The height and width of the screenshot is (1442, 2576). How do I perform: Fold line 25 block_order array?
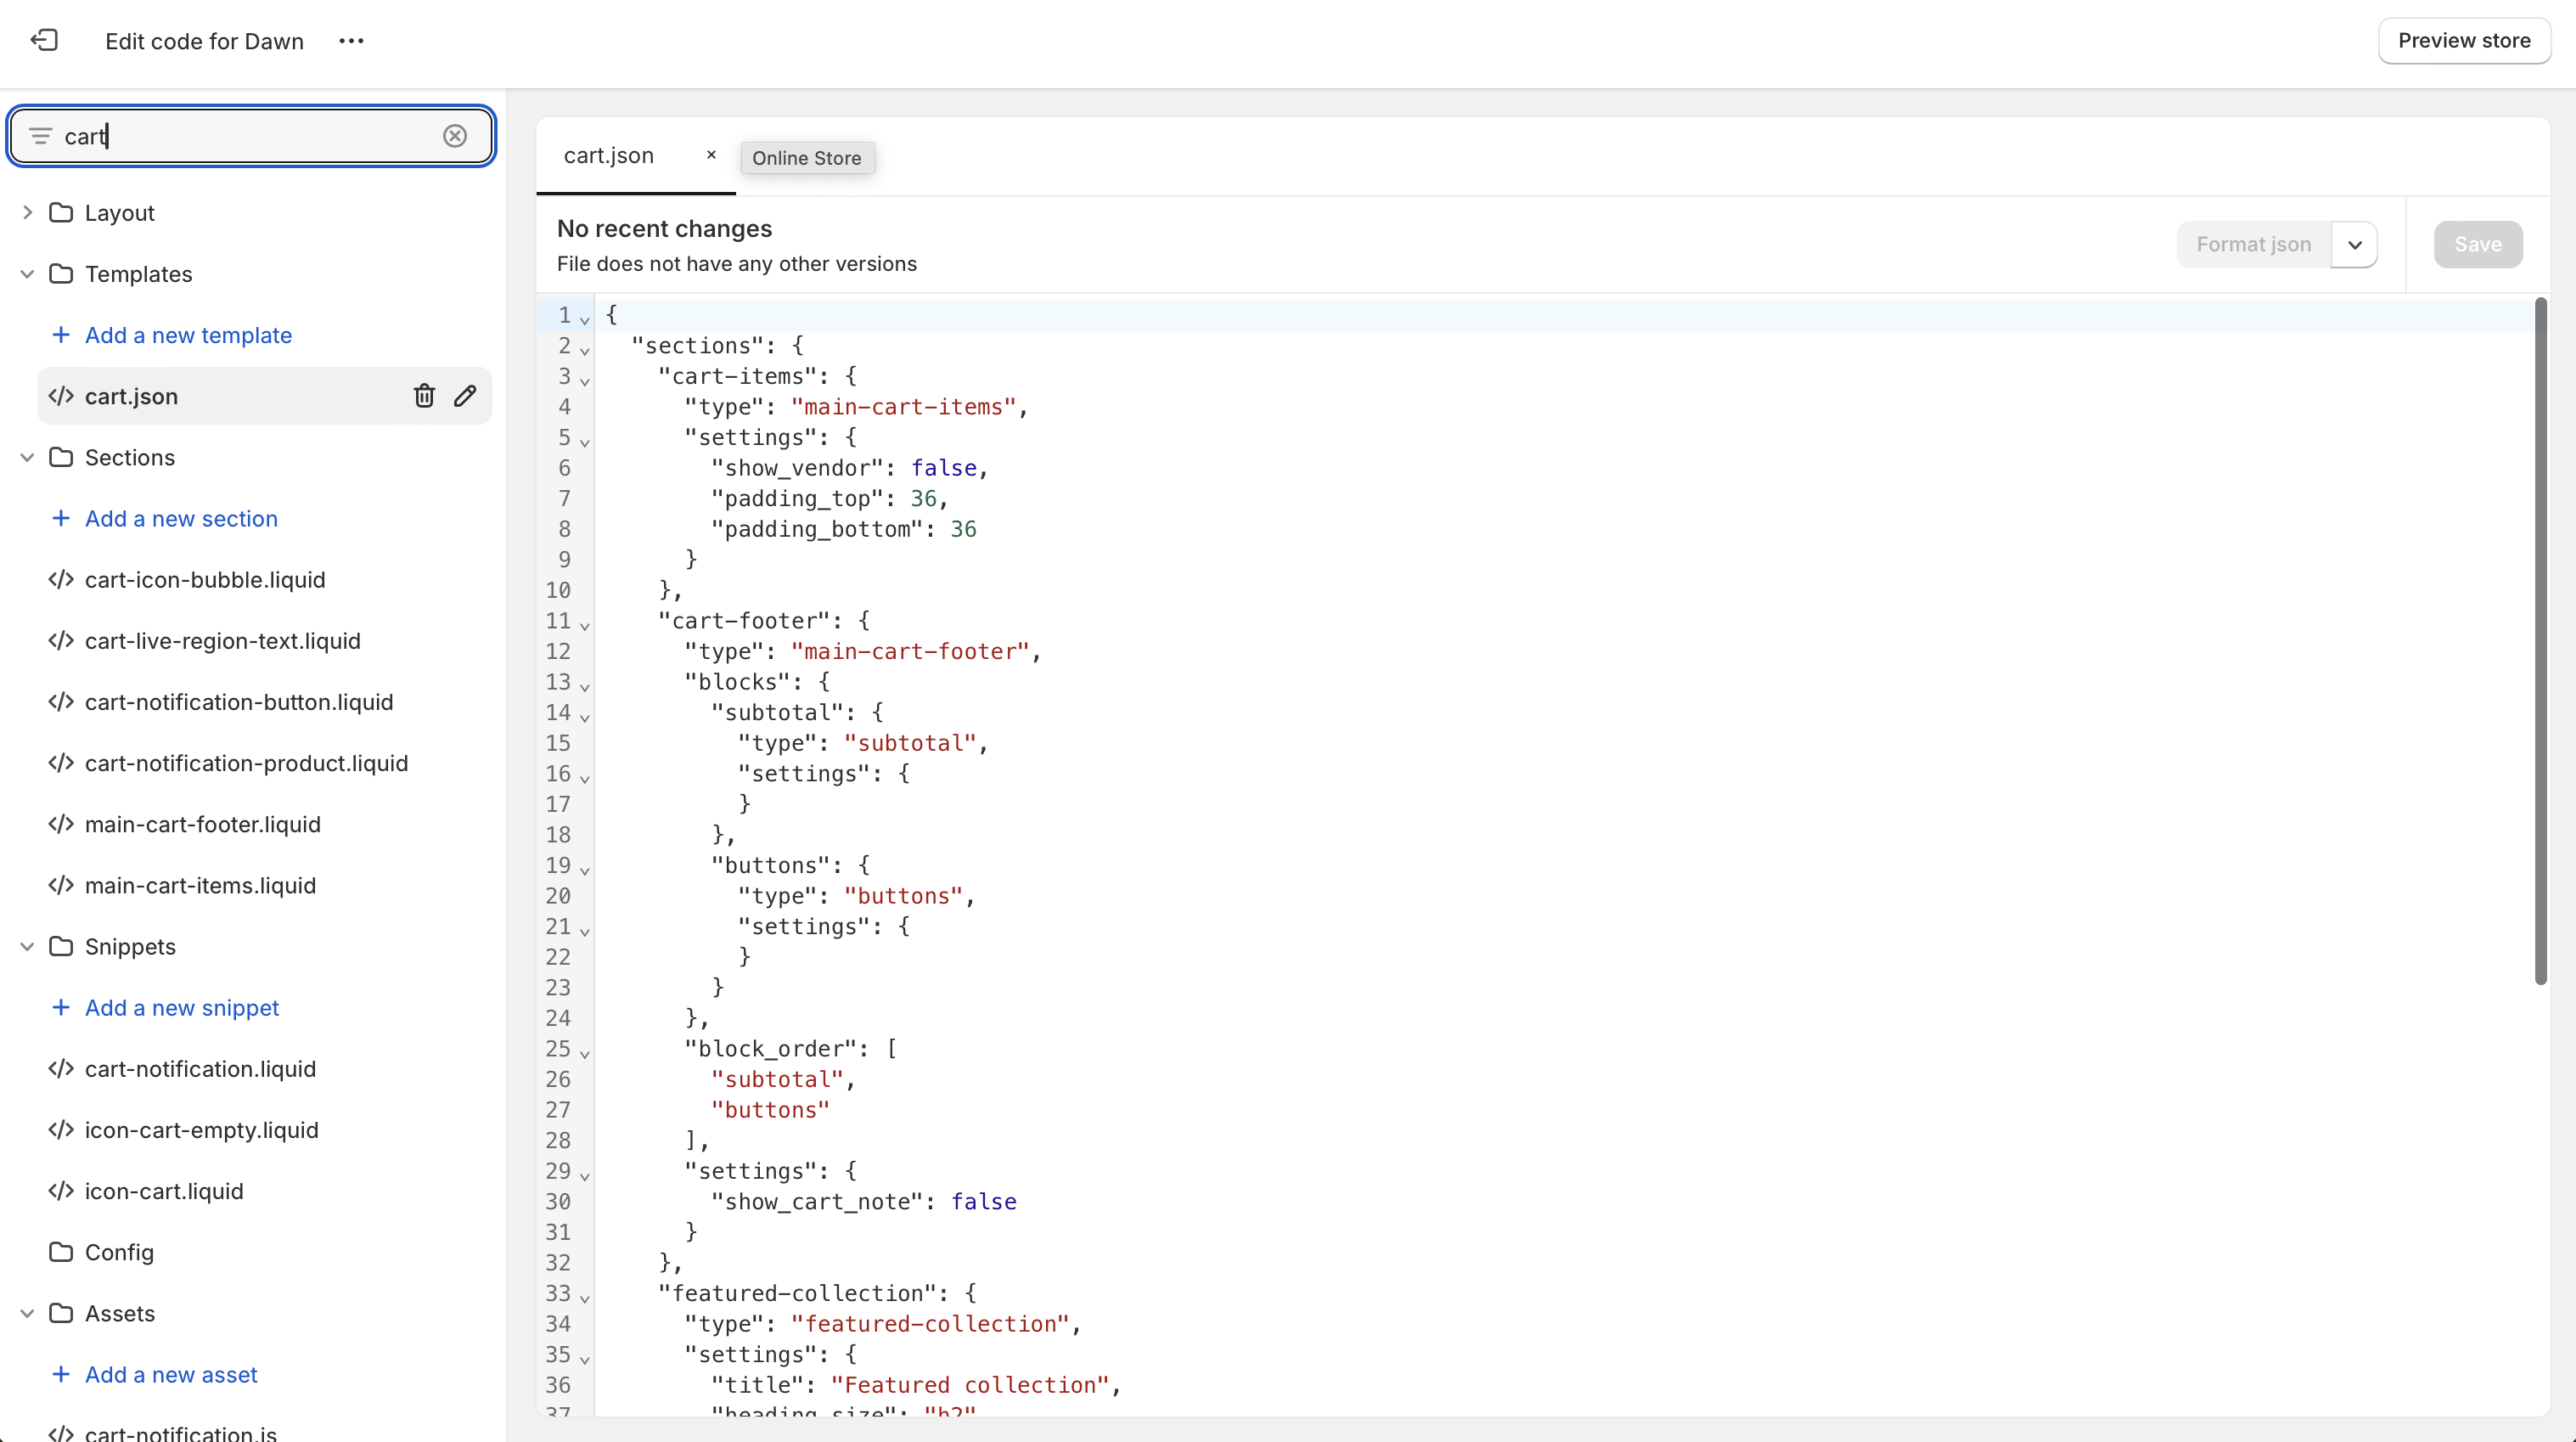pyautogui.click(x=585, y=1053)
